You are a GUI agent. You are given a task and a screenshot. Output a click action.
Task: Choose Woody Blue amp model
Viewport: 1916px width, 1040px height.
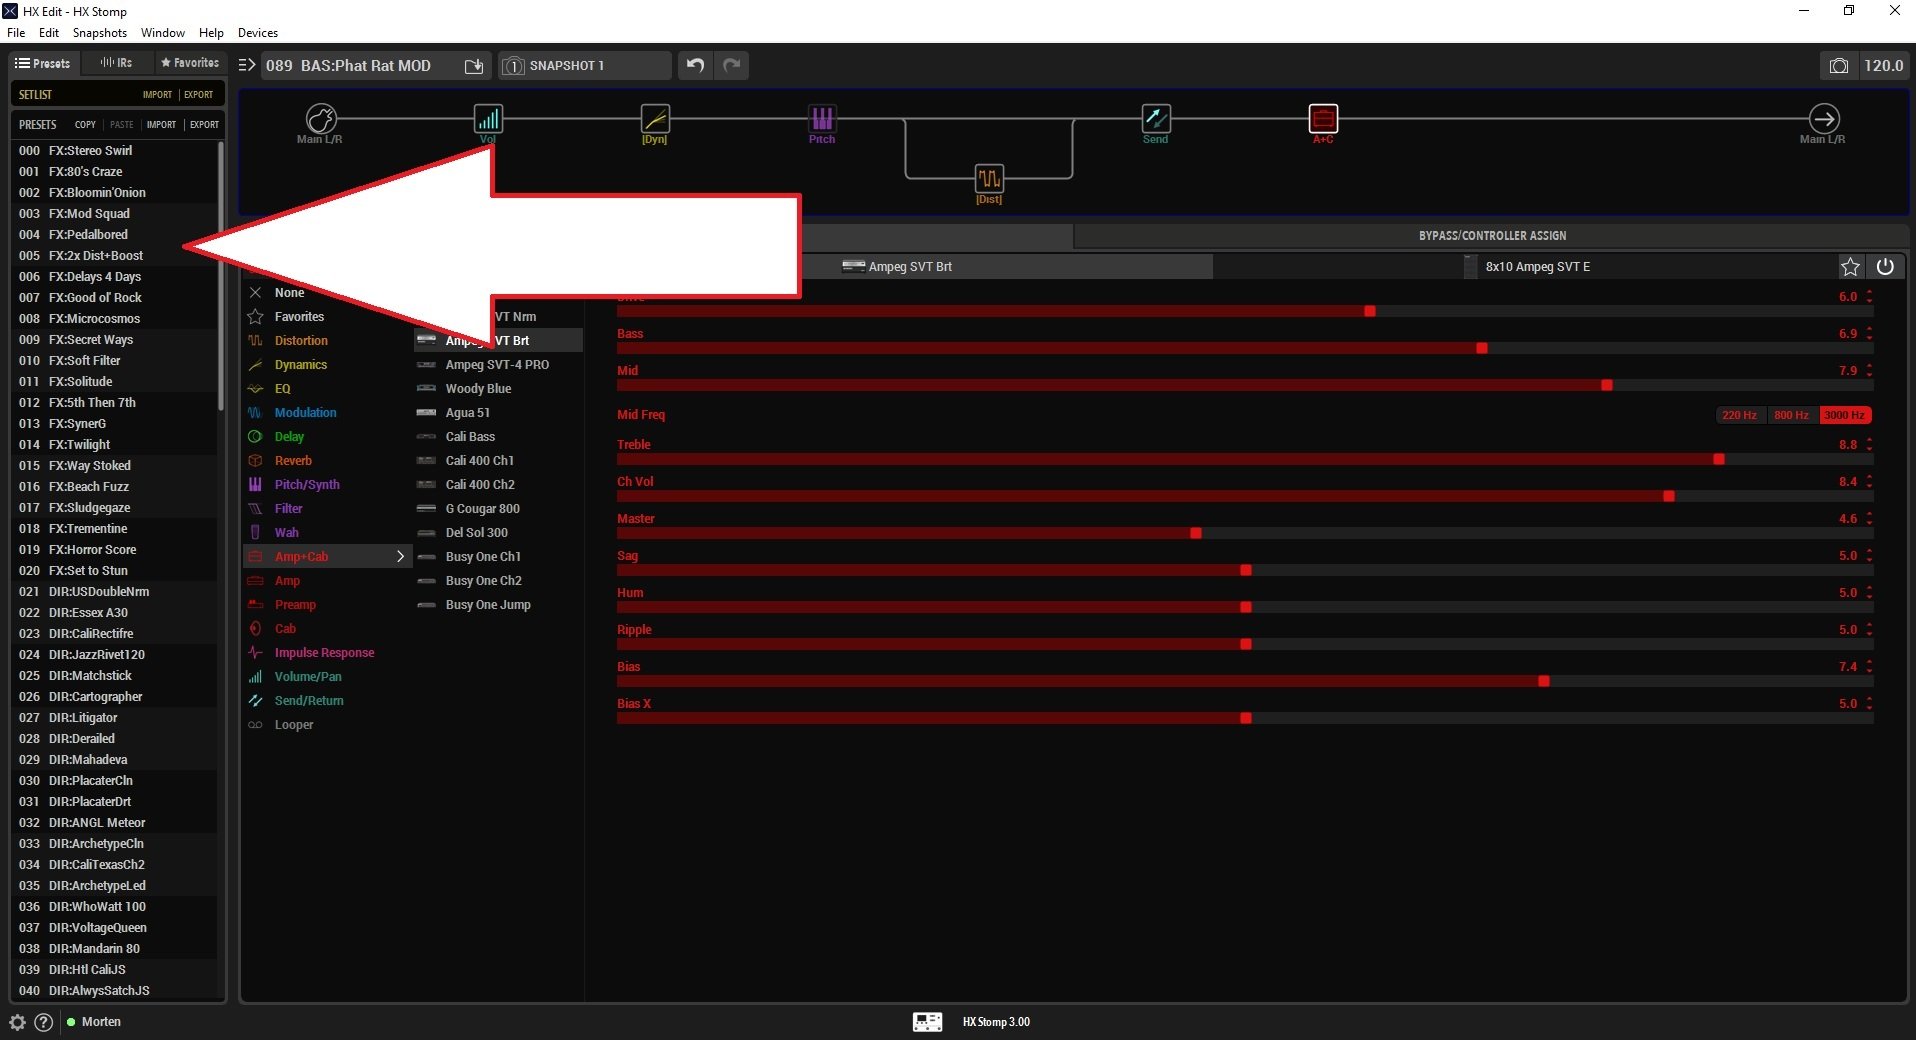478,389
